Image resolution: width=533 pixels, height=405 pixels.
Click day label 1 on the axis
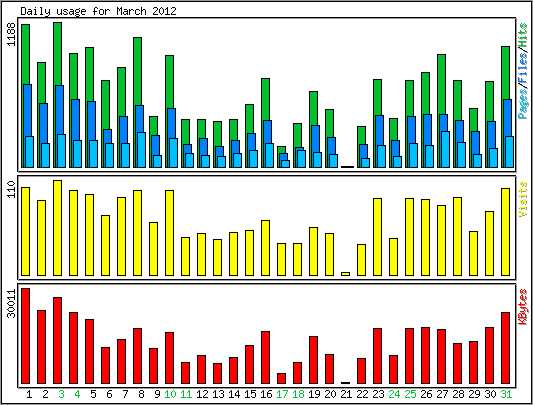(x=29, y=394)
